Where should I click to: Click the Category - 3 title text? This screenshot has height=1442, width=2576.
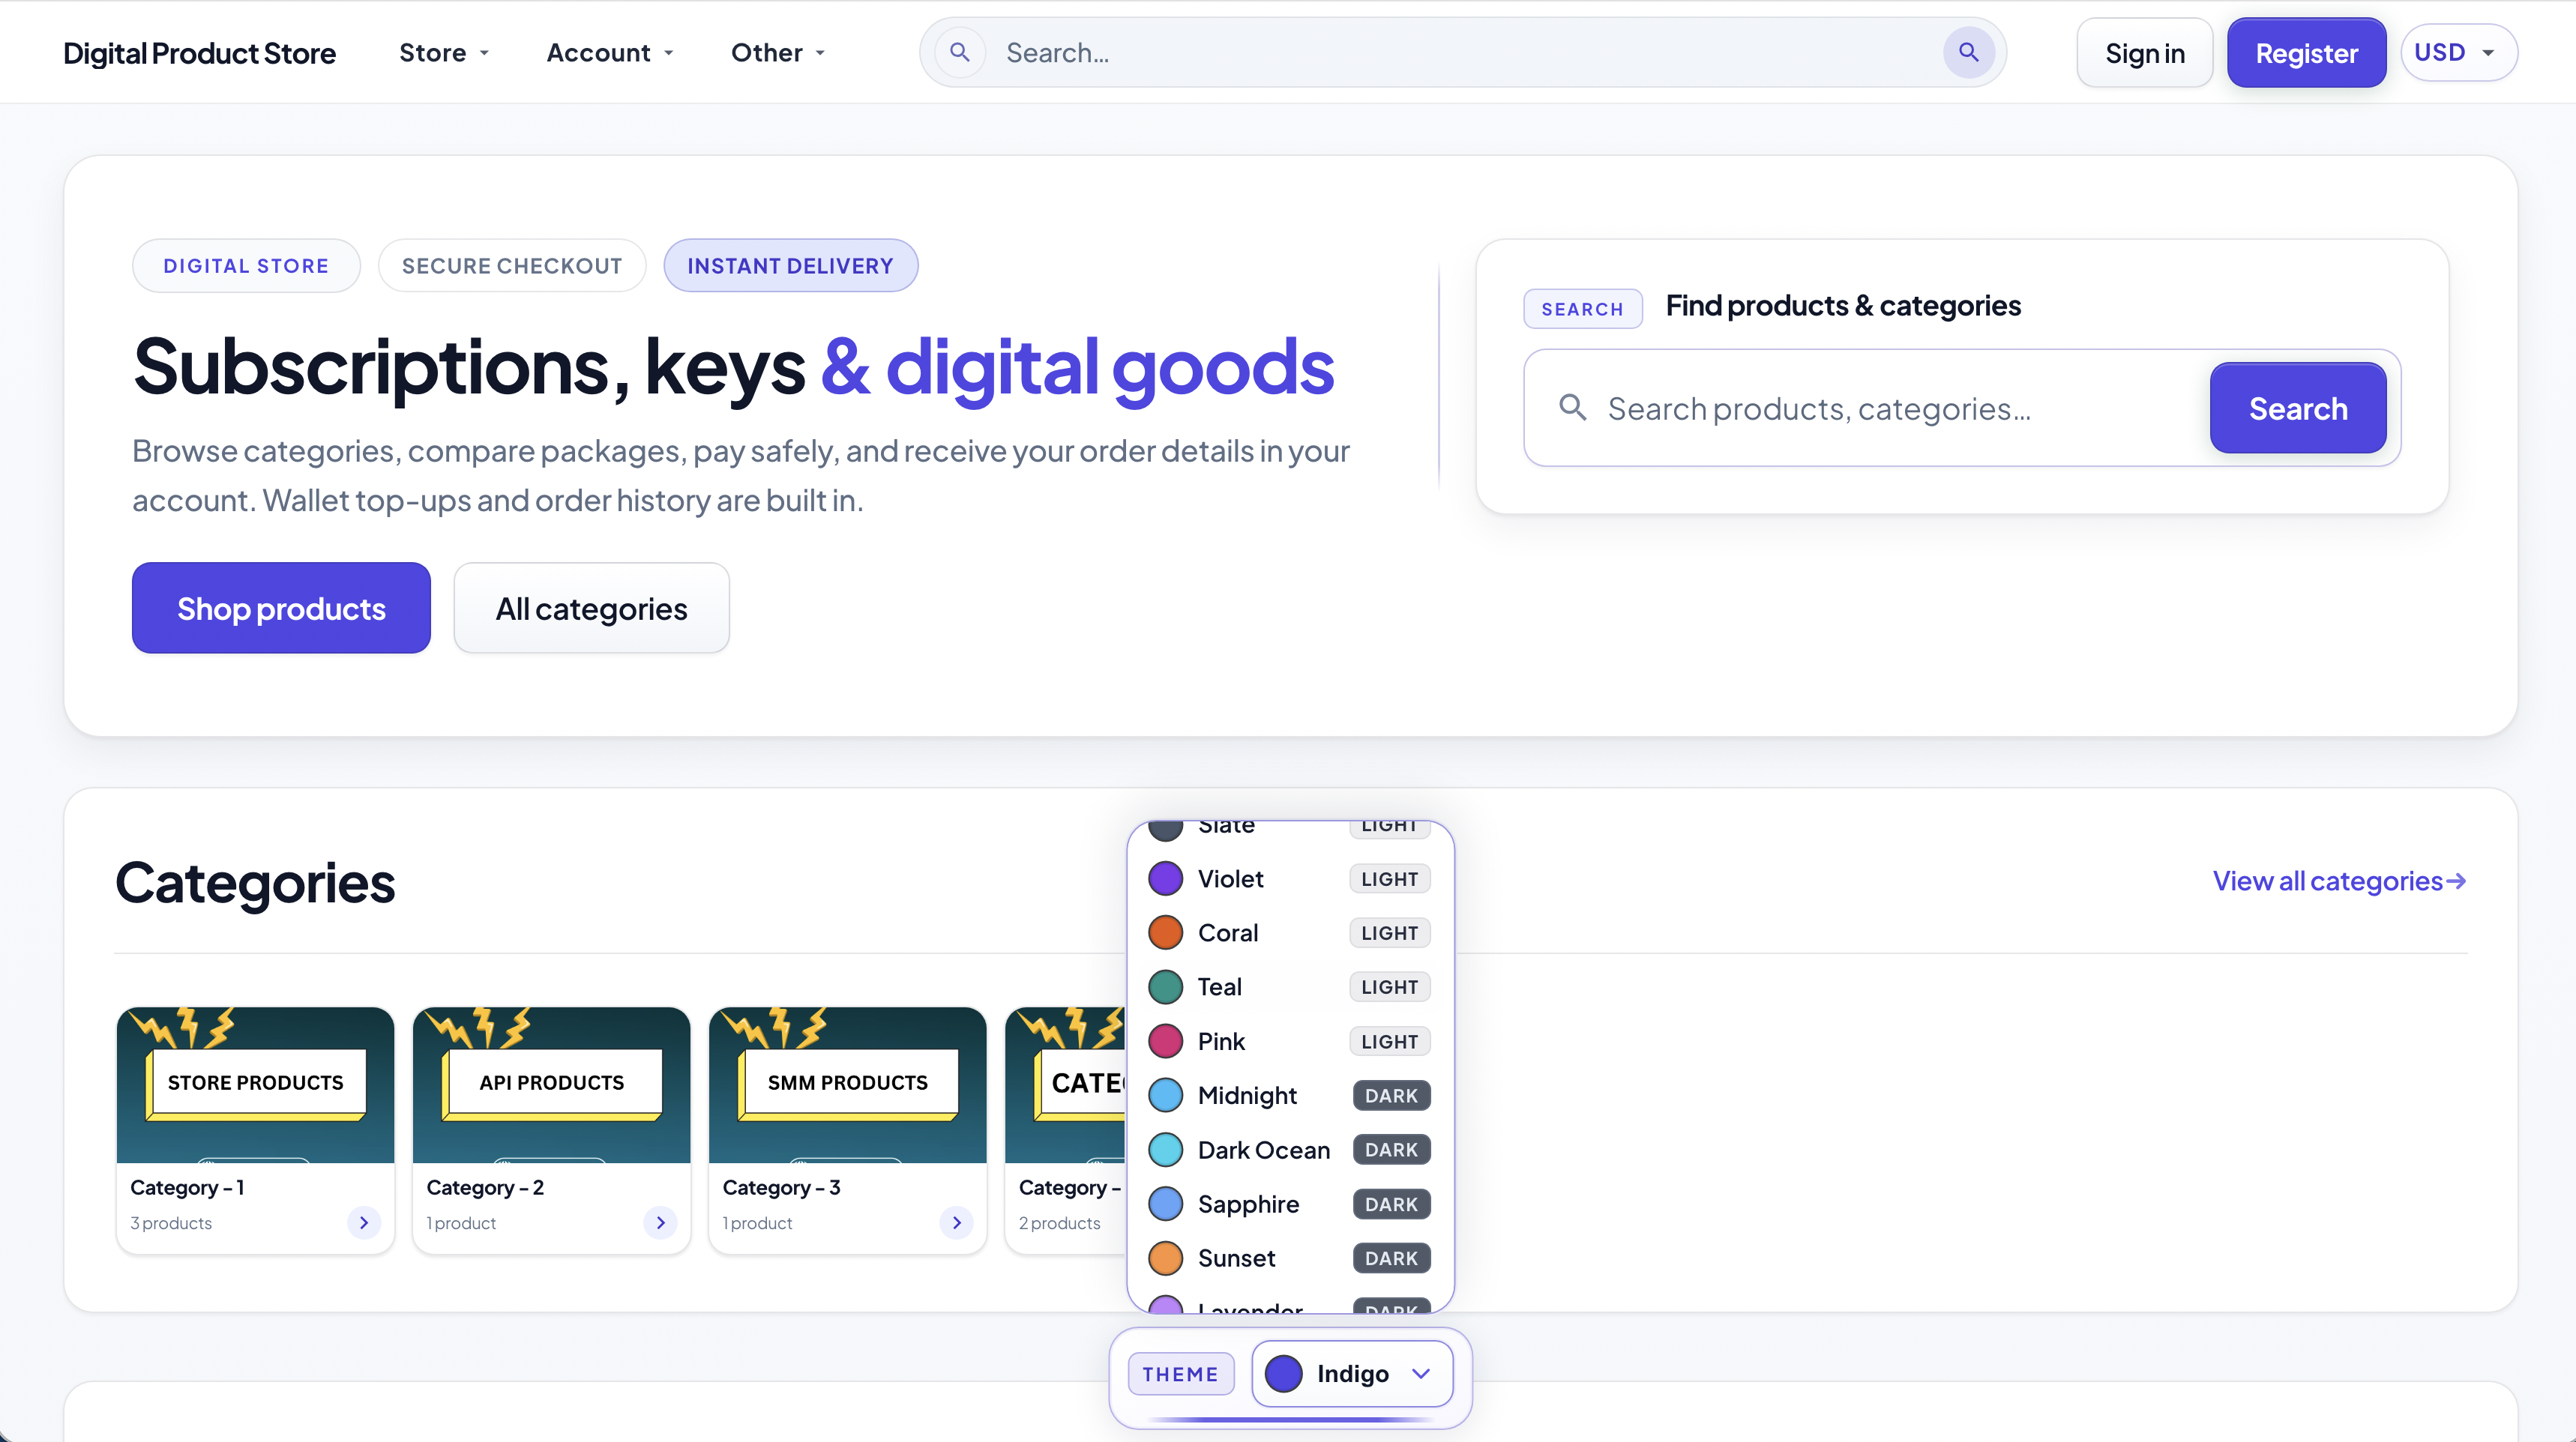point(781,1187)
